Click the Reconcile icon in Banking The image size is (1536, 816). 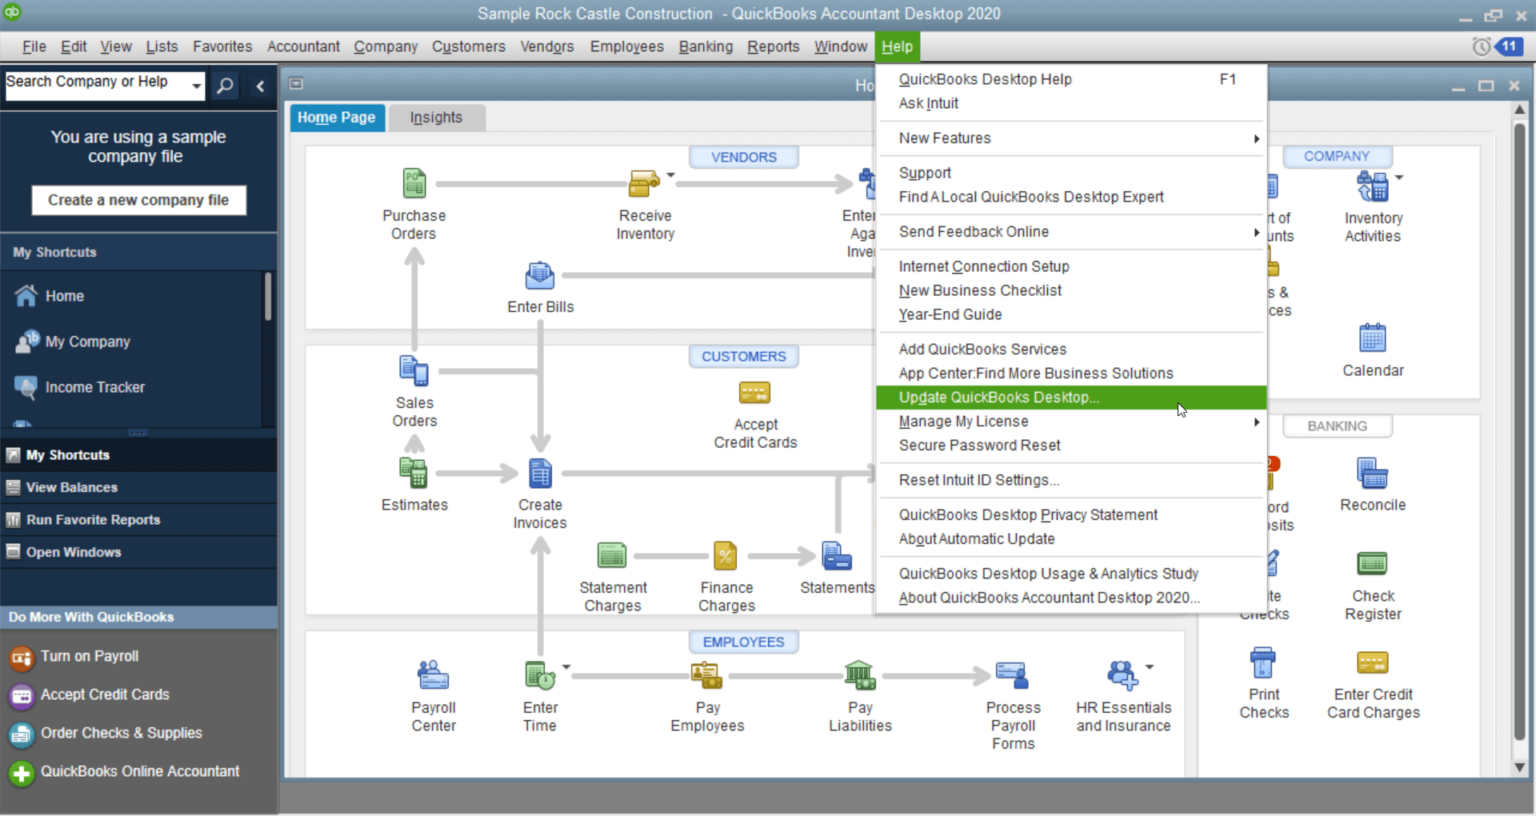coord(1372,473)
